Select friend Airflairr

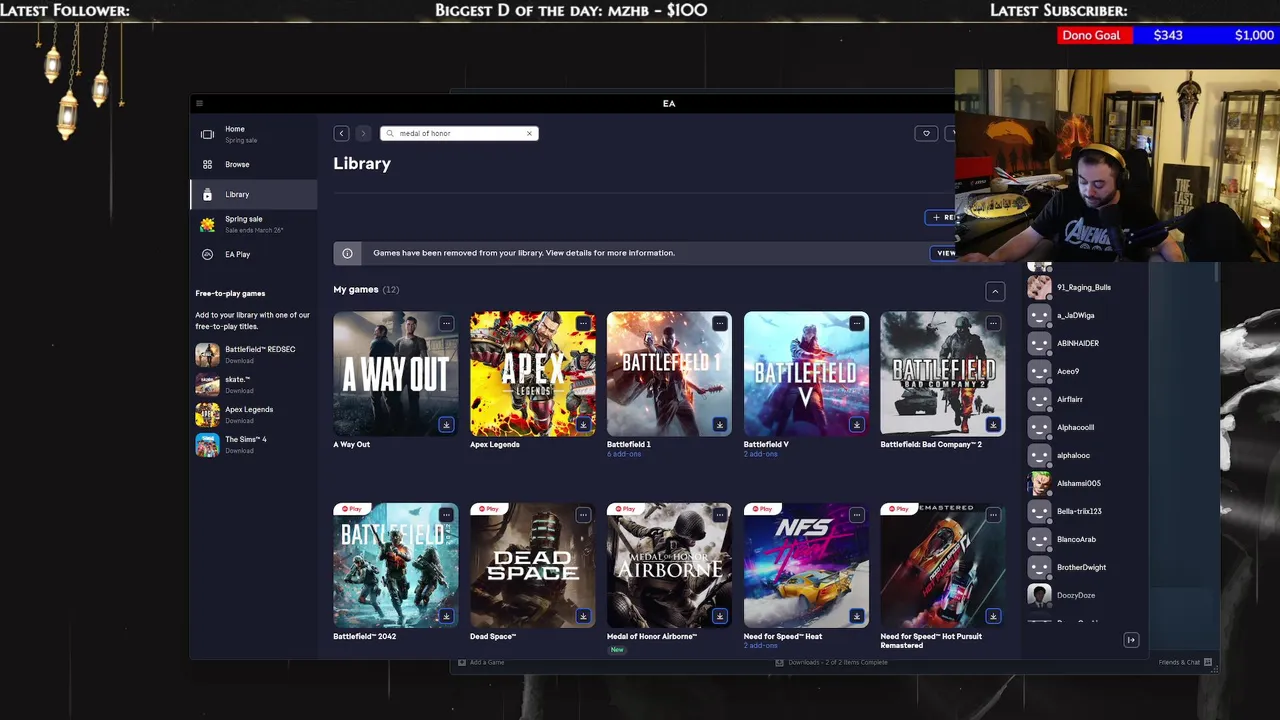(1085, 399)
